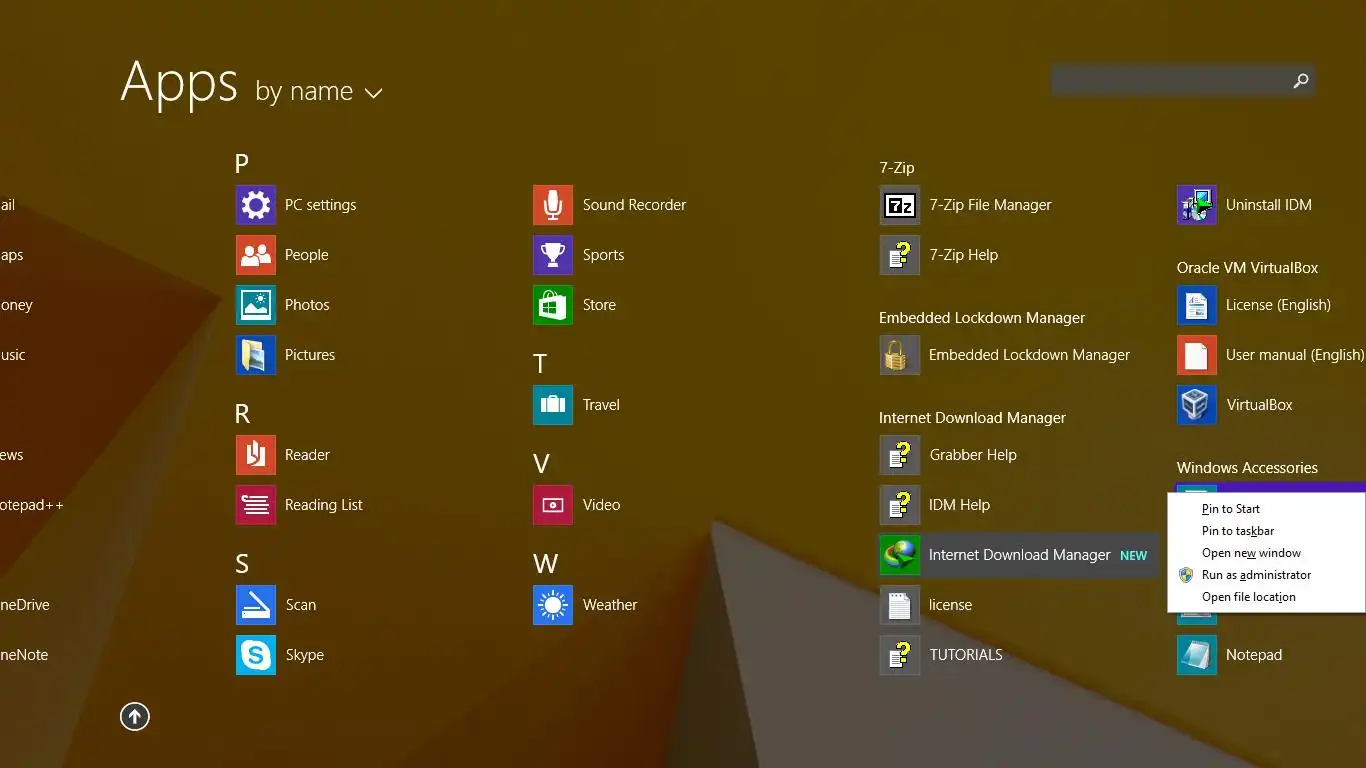Click the 'Reading List' app label
This screenshot has height=768, width=1366.
[323, 505]
